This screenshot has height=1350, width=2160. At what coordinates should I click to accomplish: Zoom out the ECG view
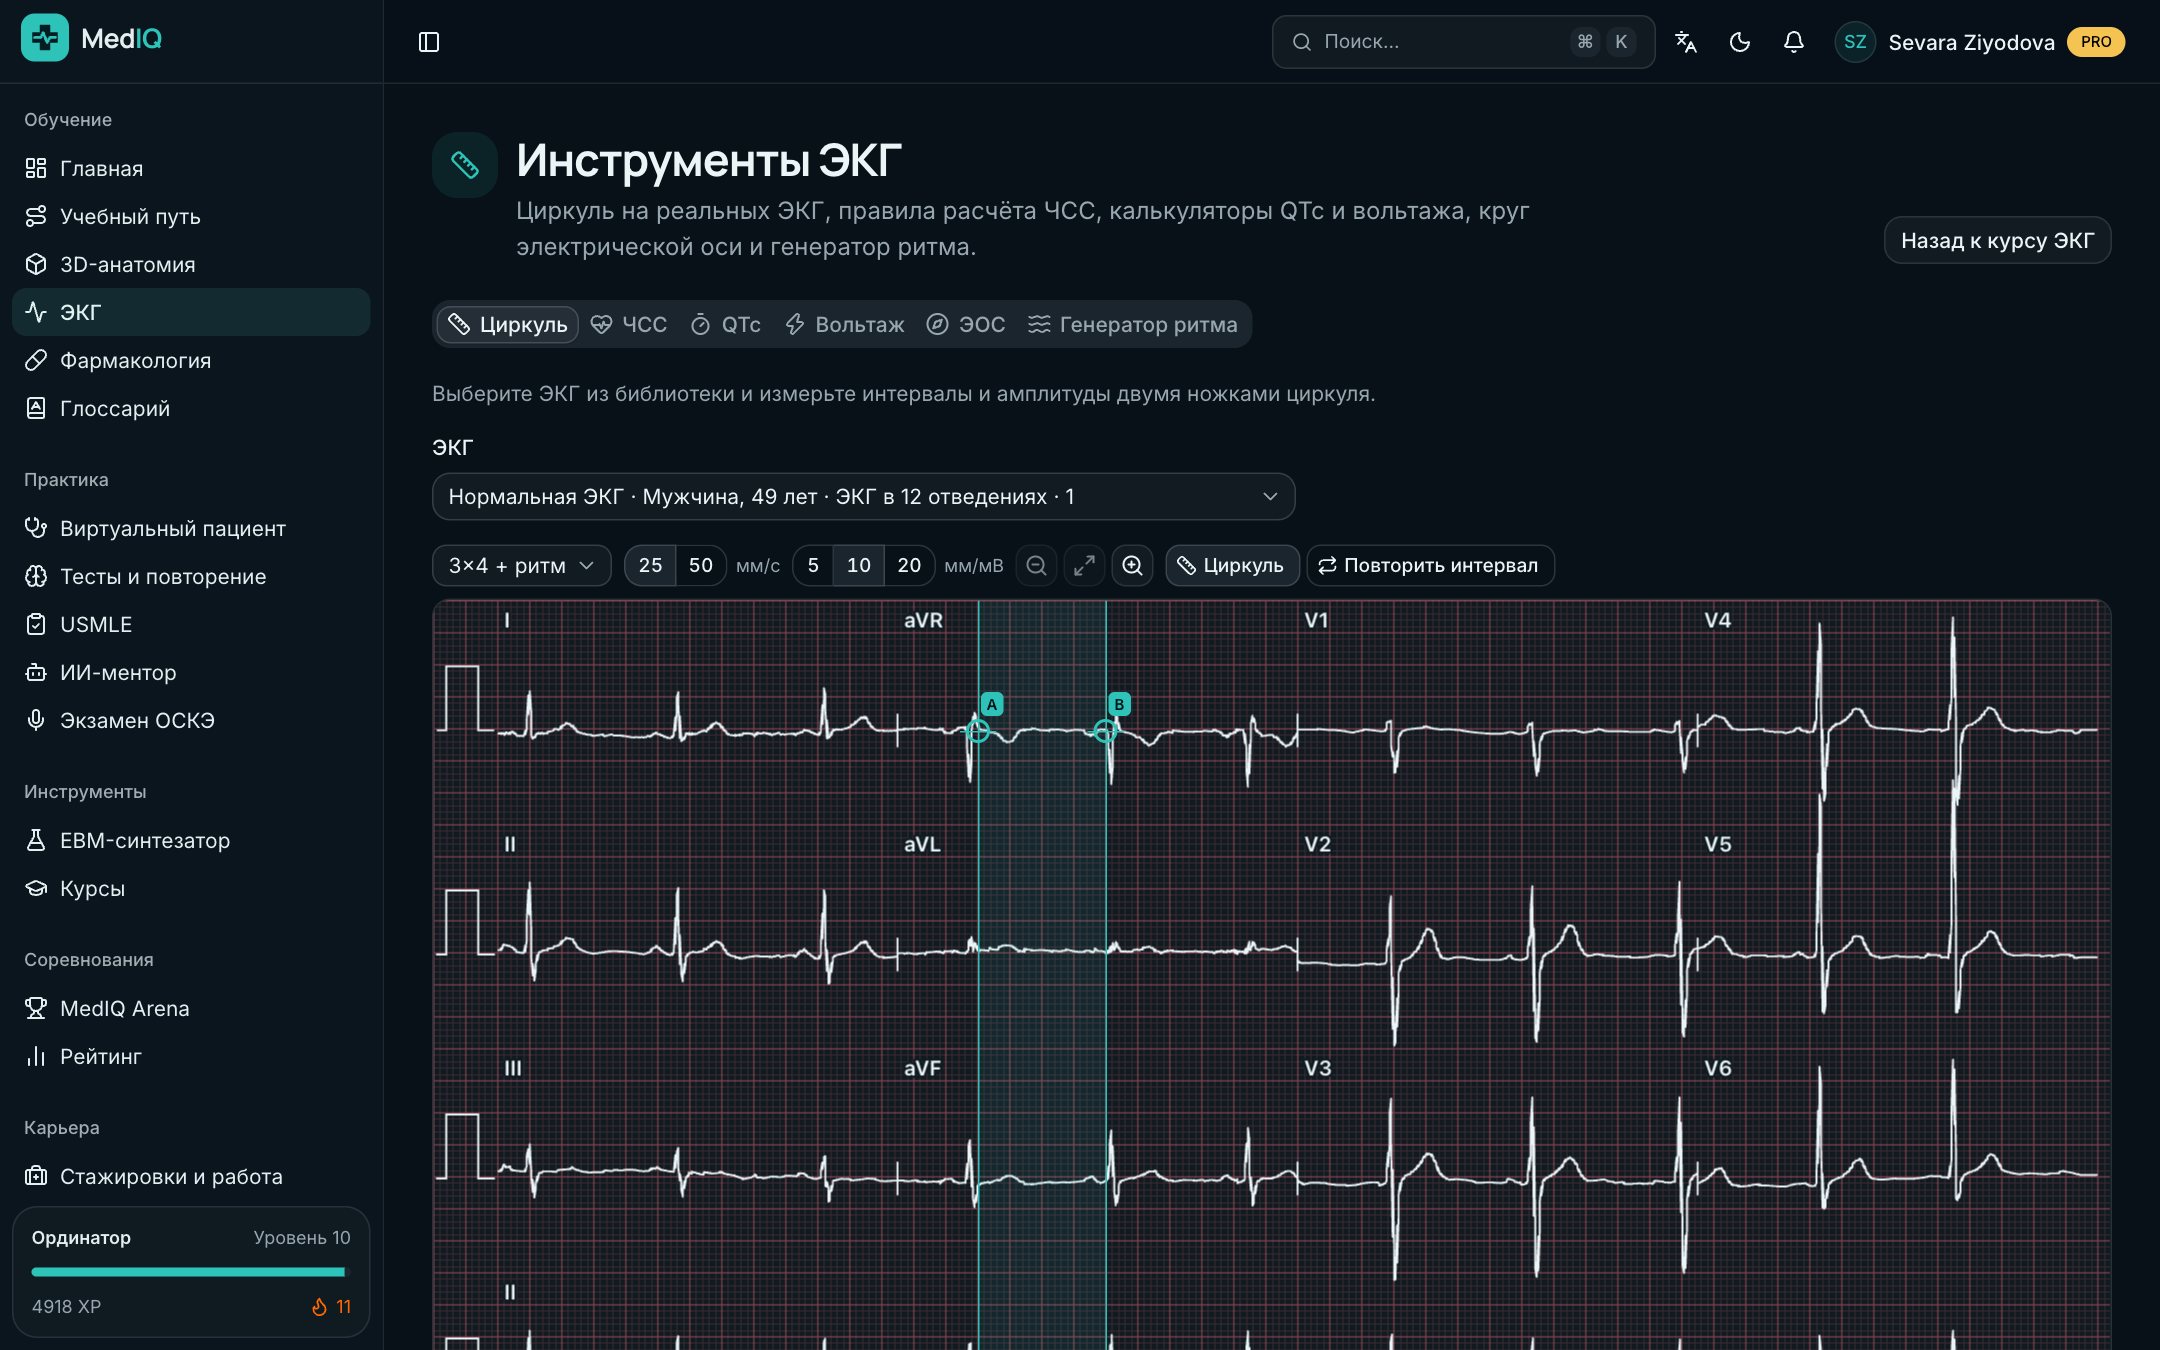click(1036, 566)
